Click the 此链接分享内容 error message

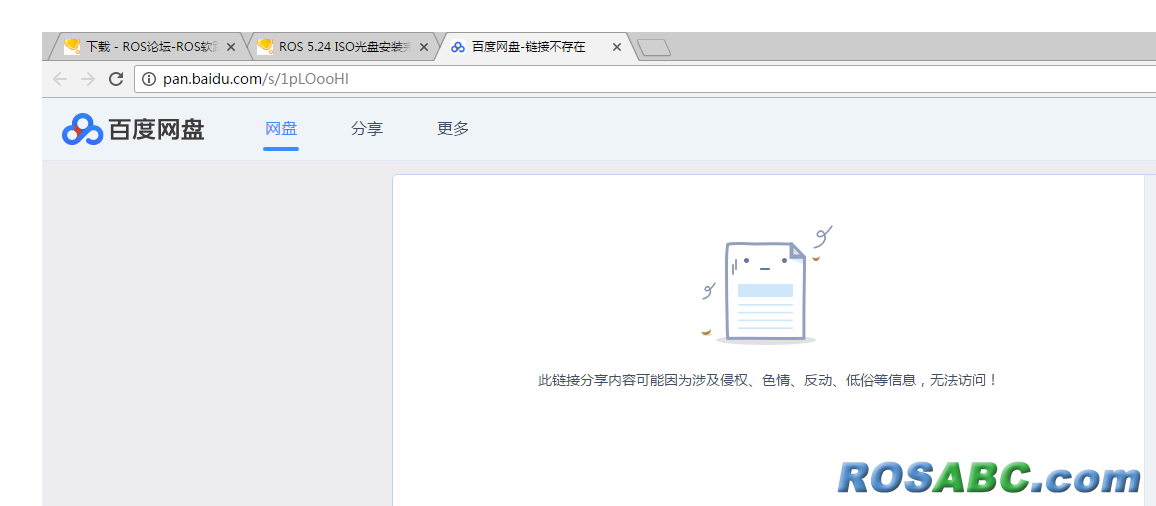click(767, 381)
